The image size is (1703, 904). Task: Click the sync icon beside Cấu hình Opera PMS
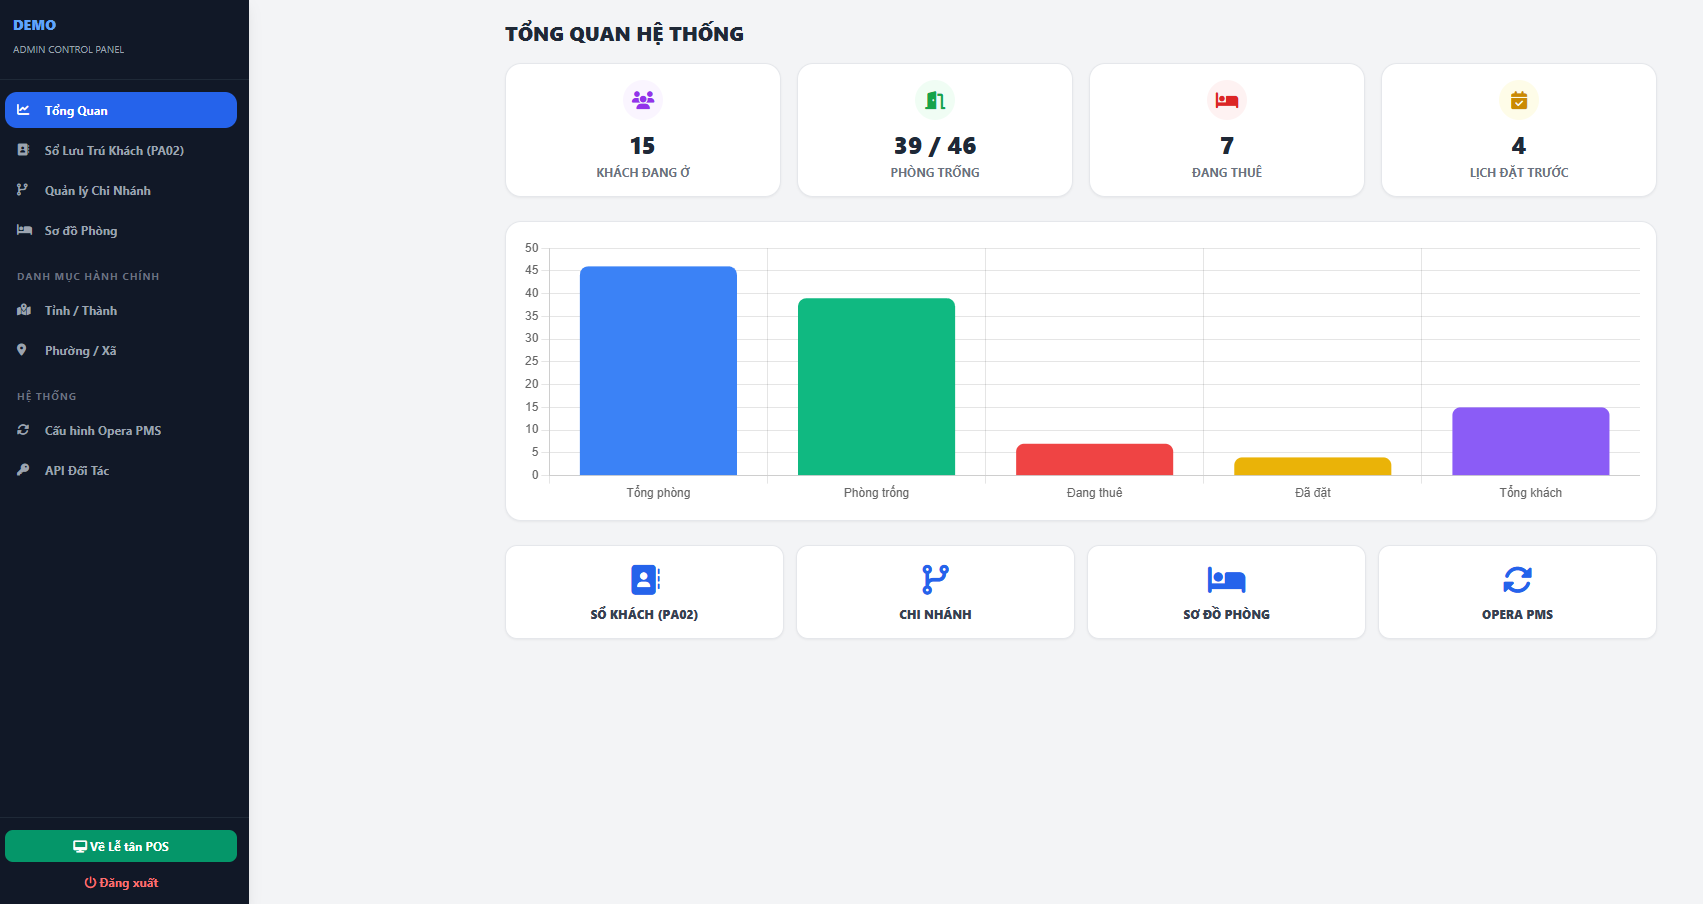coord(23,430)
